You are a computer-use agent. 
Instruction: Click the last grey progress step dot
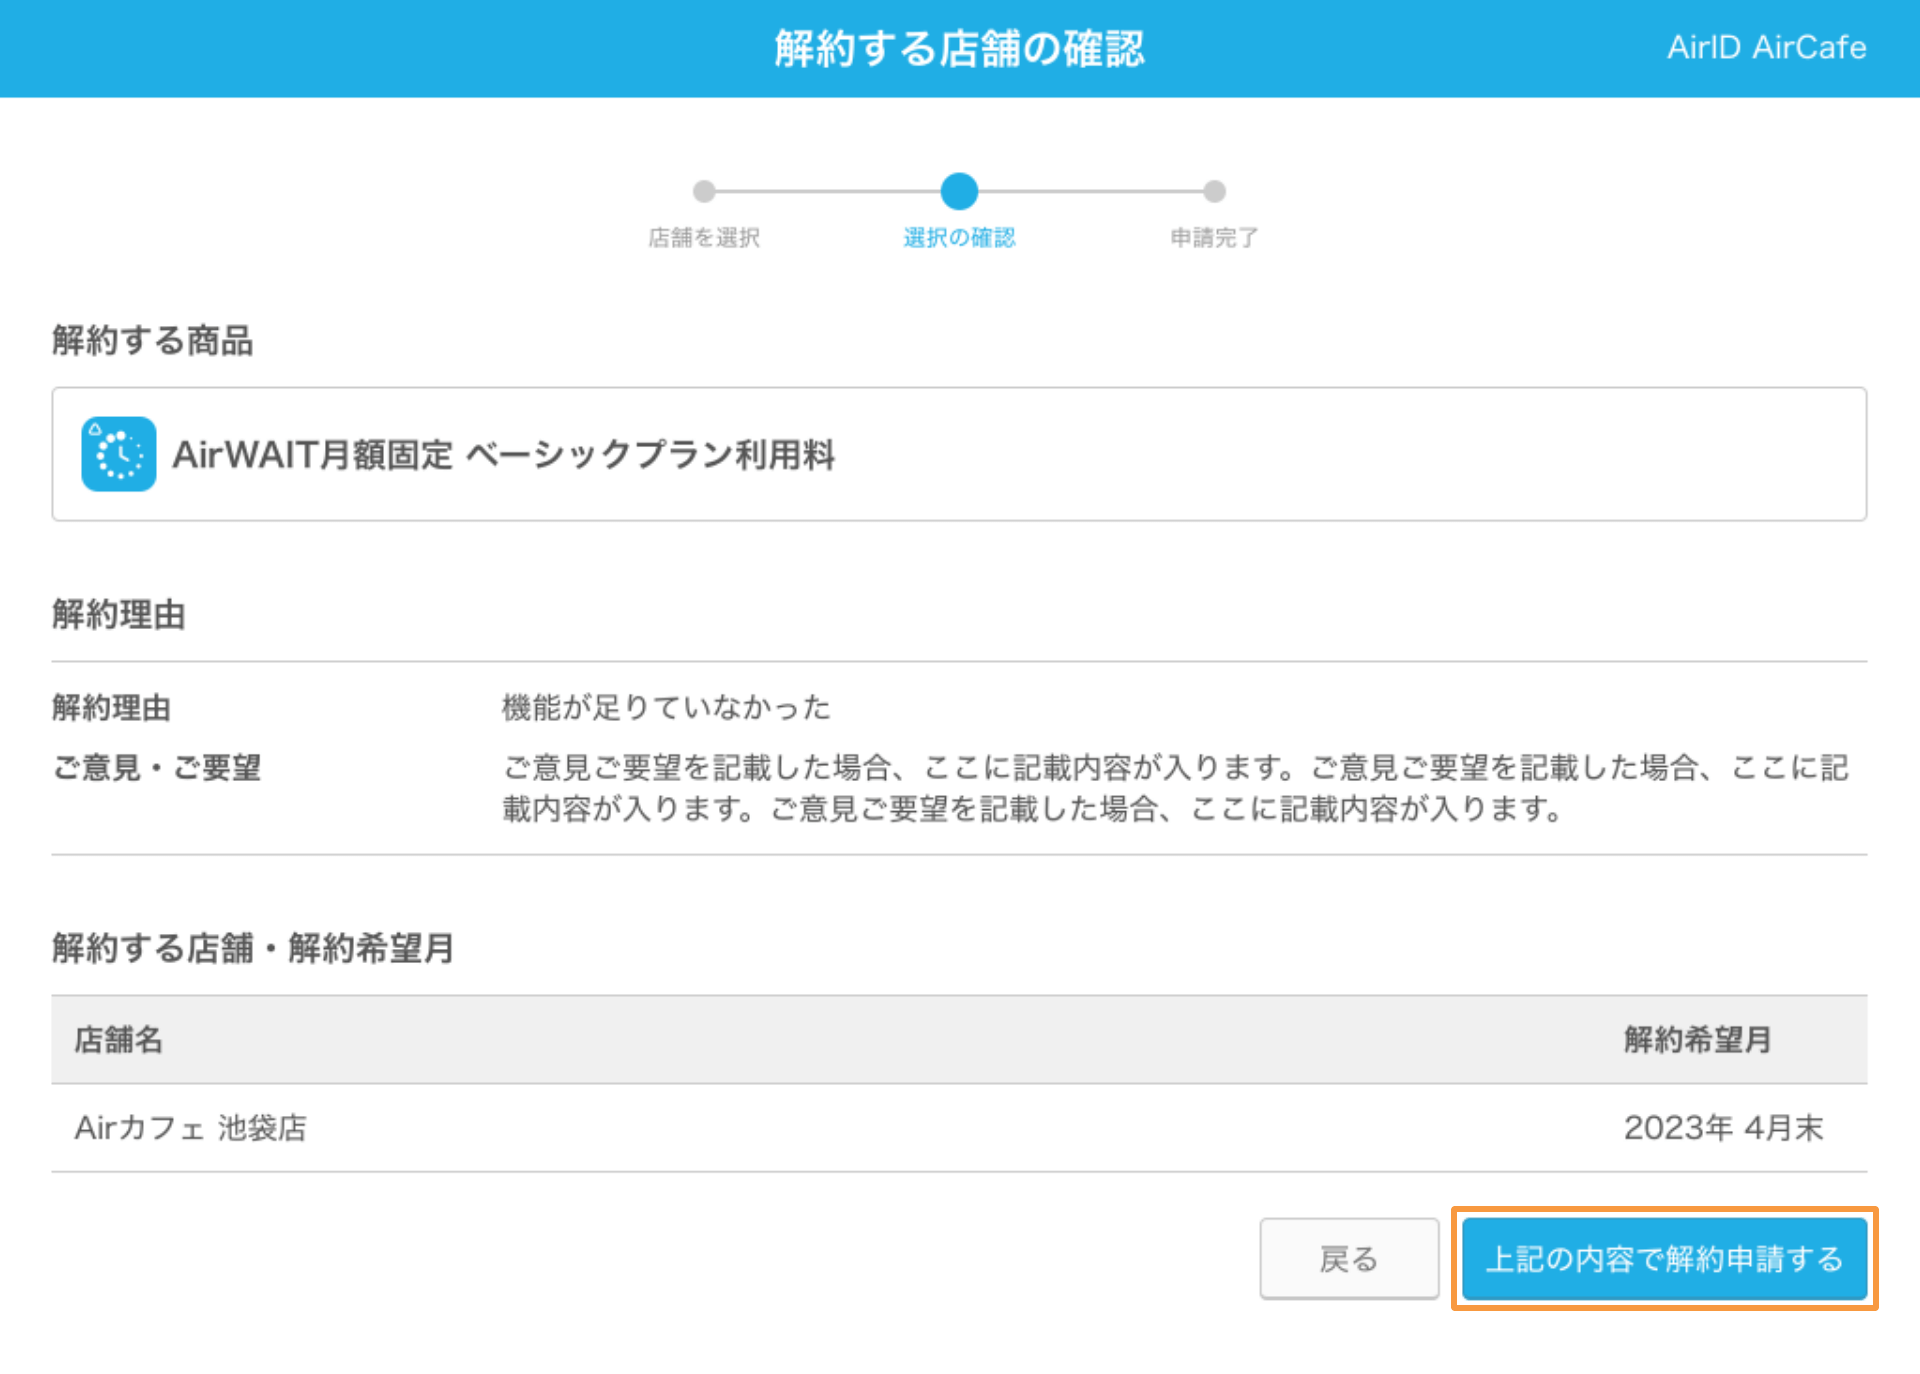(1214, 191)
